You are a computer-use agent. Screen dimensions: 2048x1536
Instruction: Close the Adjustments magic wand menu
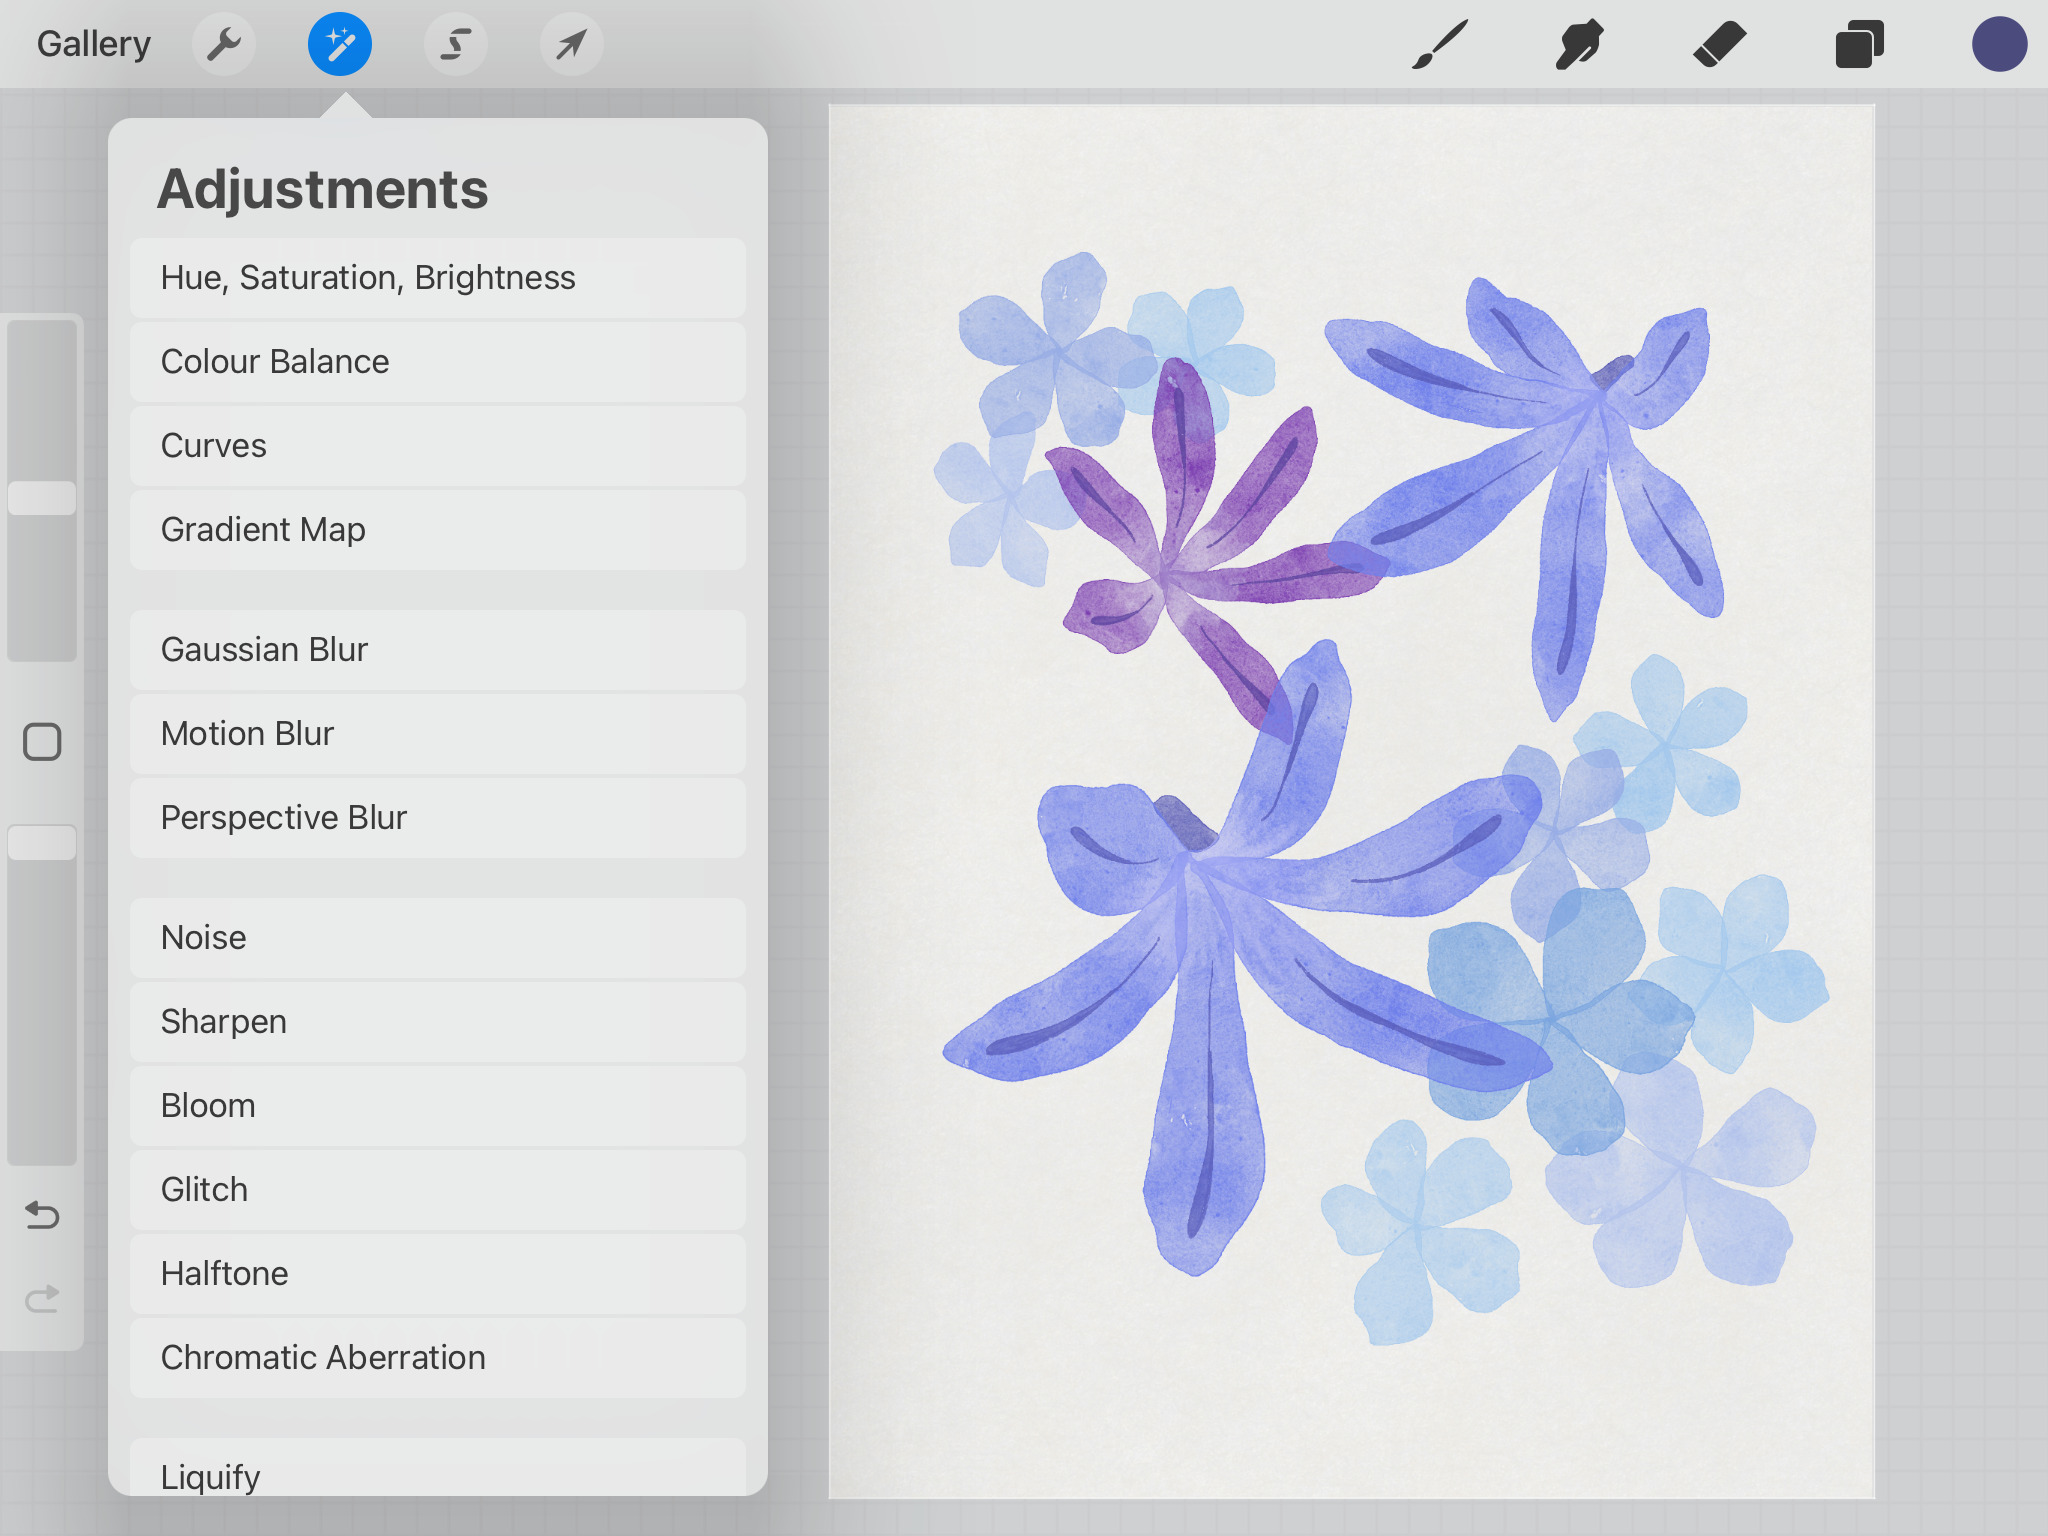coord(340,44)
